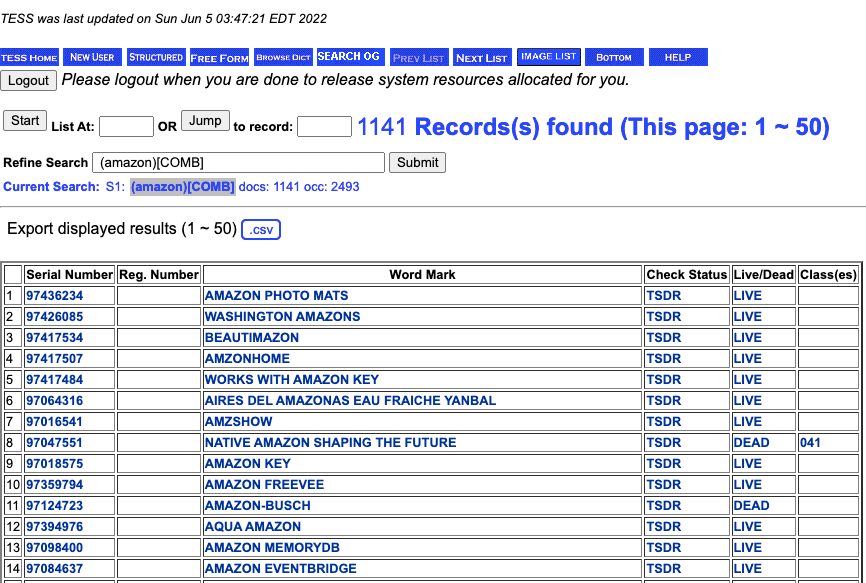The image size is (866, 583).
Task: Open the New User search form
Action: pyautogui.click(x=92, y=57)
